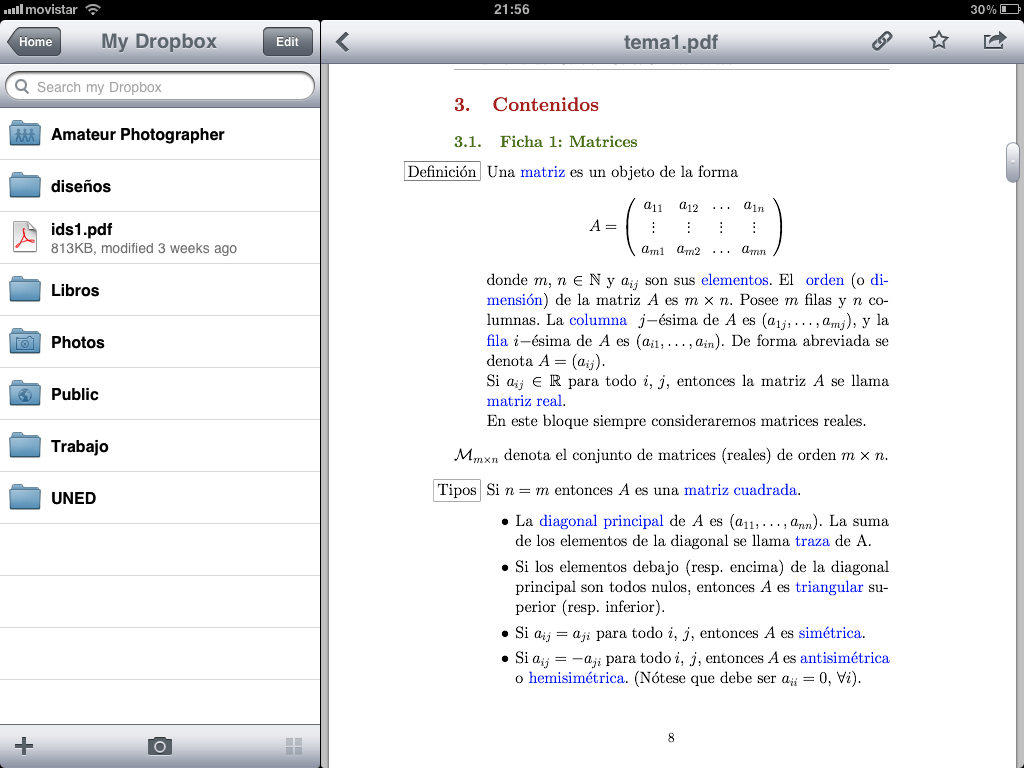This screenshot has height=768, width=1024.
Task: Focus the Search my Dropbox field
Action: click(160, 87)
